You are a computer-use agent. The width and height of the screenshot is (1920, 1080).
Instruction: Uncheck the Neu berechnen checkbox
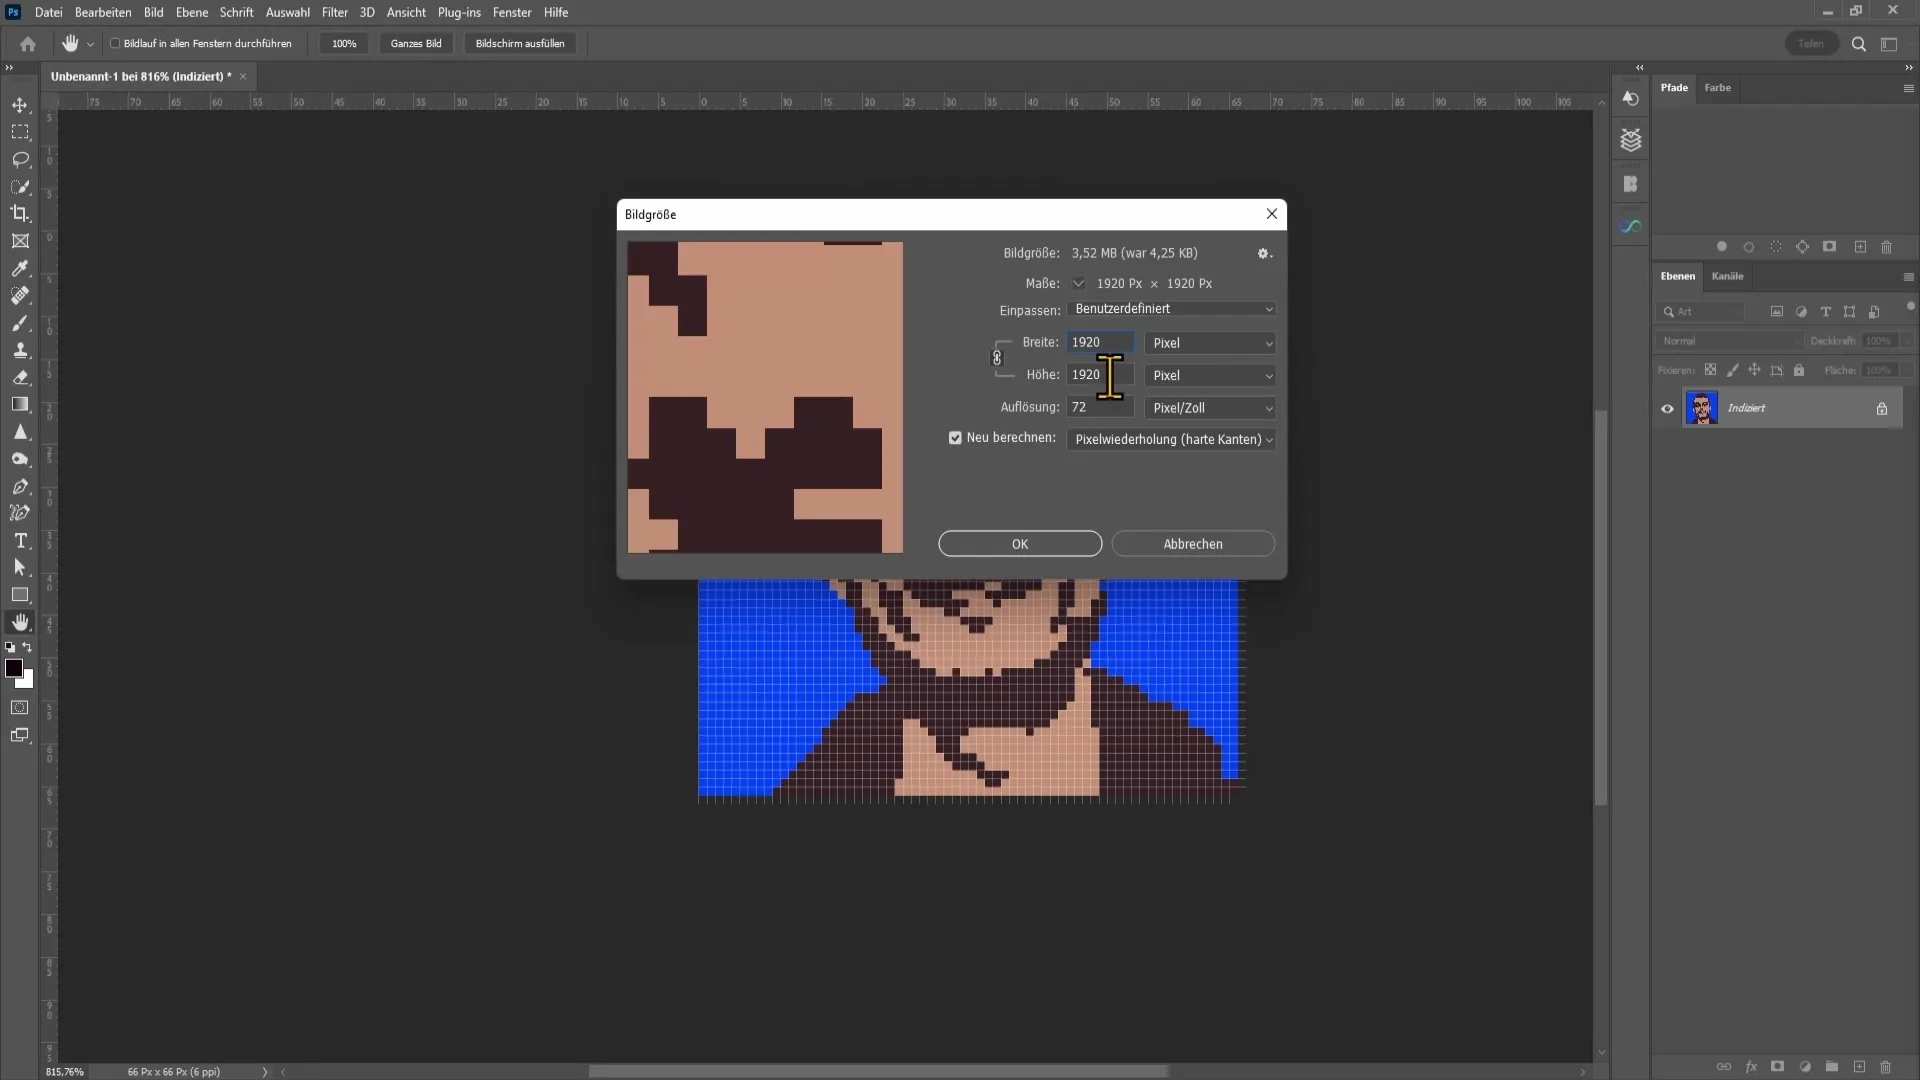pyautogui.click(x=955, y=438)
